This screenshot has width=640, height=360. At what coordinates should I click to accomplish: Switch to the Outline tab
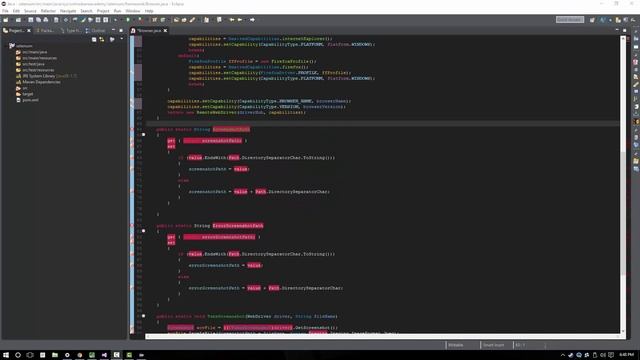pyautogui.click(x=96, y=31)
